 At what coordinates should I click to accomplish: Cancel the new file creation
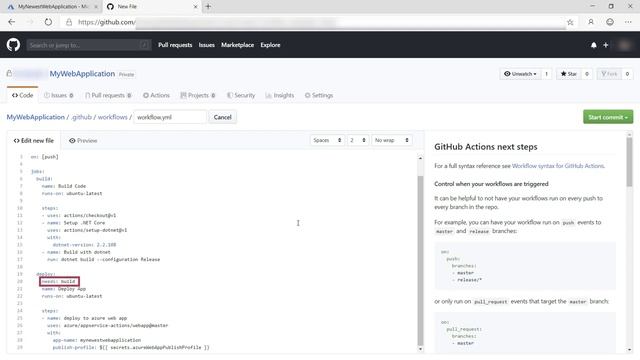(x=222, y=117)
